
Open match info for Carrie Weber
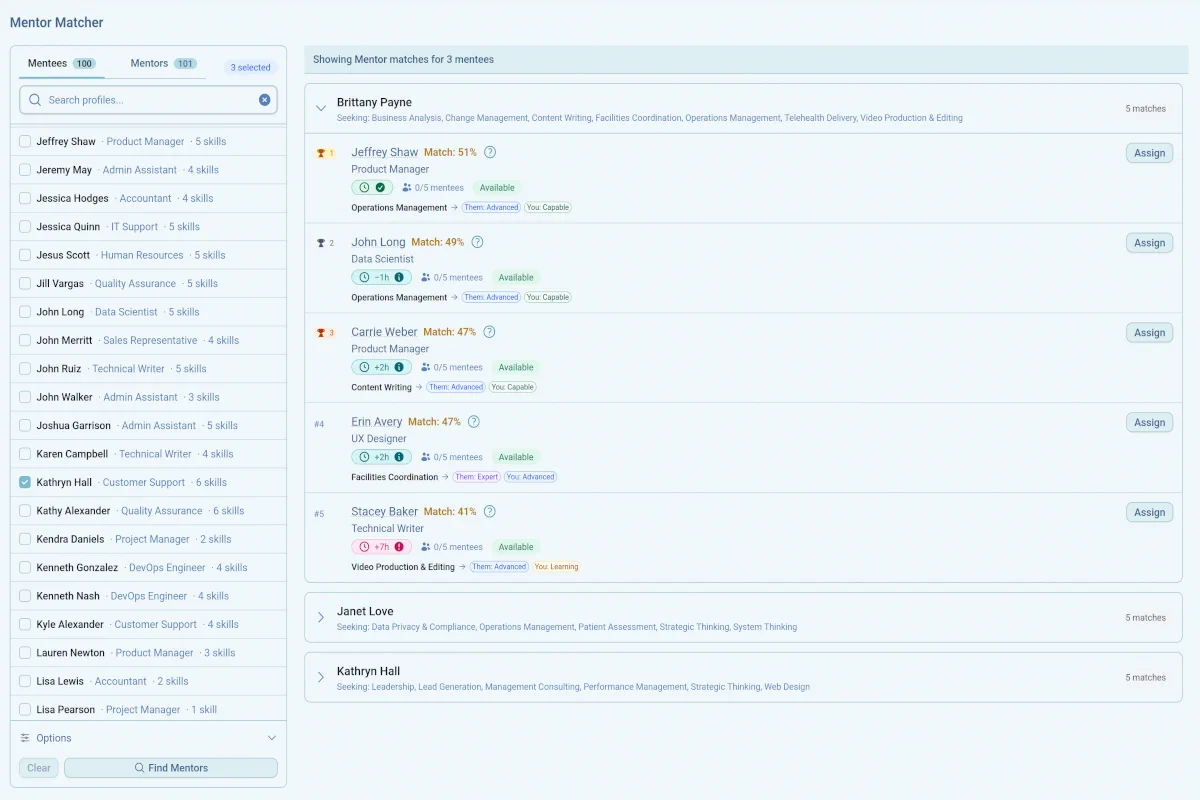[489, 332]
